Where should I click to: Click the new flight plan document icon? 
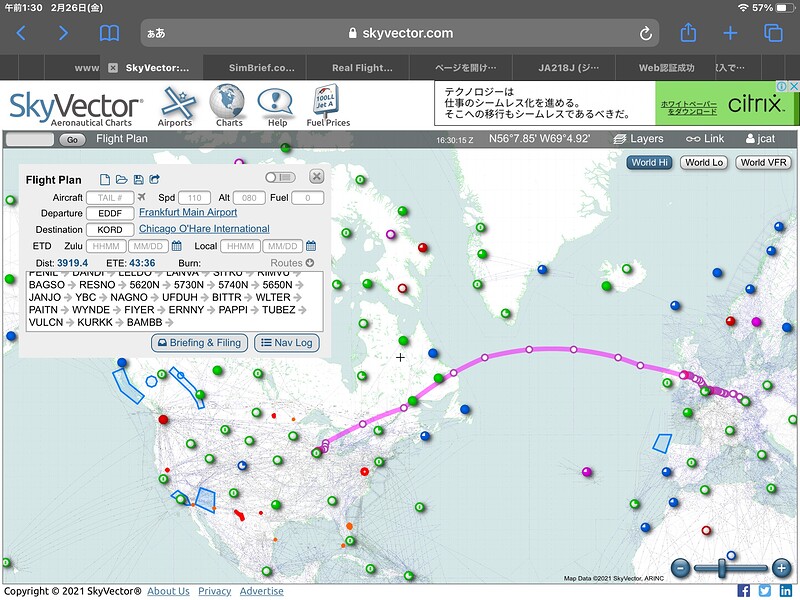[x=105, y=179]
